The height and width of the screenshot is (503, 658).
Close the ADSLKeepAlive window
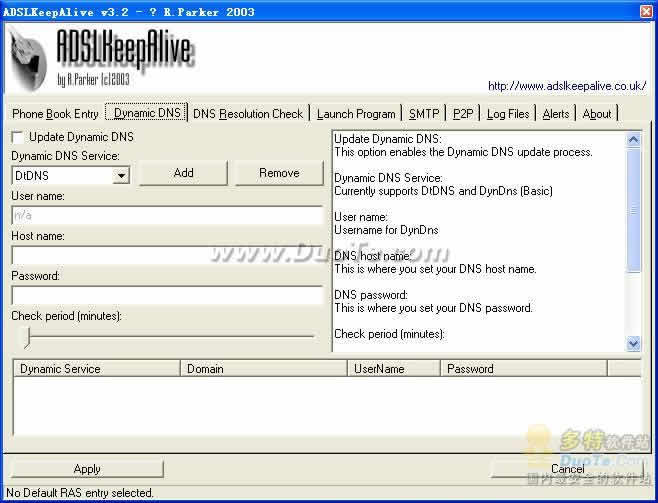click(647, 11)
